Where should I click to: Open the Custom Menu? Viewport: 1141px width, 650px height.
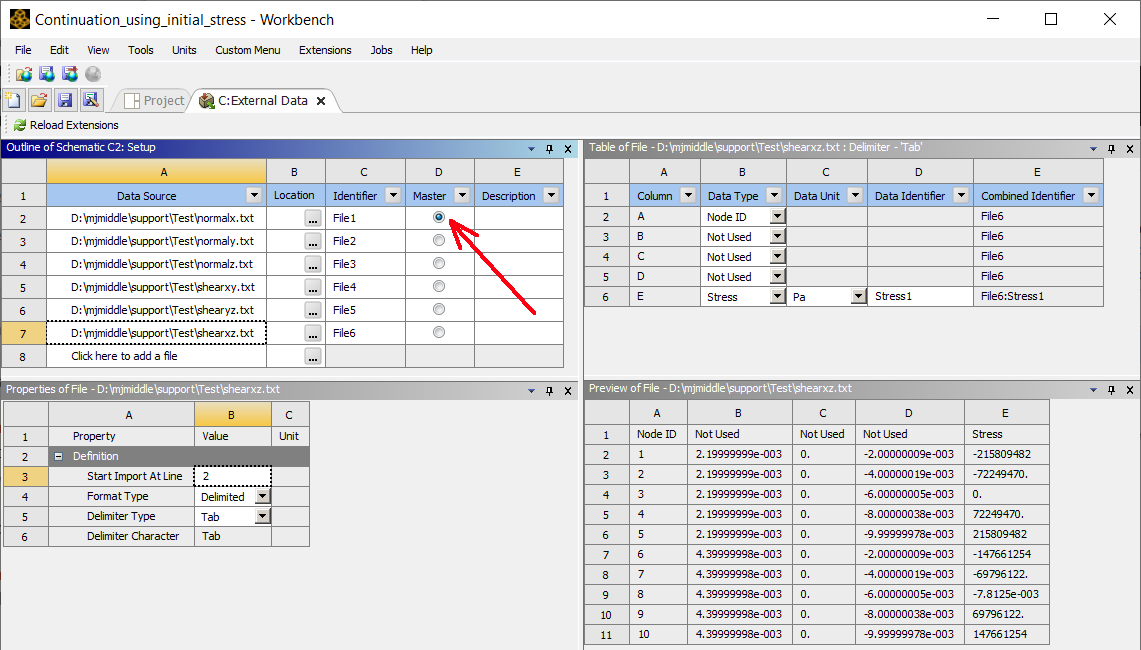(247, 50)
